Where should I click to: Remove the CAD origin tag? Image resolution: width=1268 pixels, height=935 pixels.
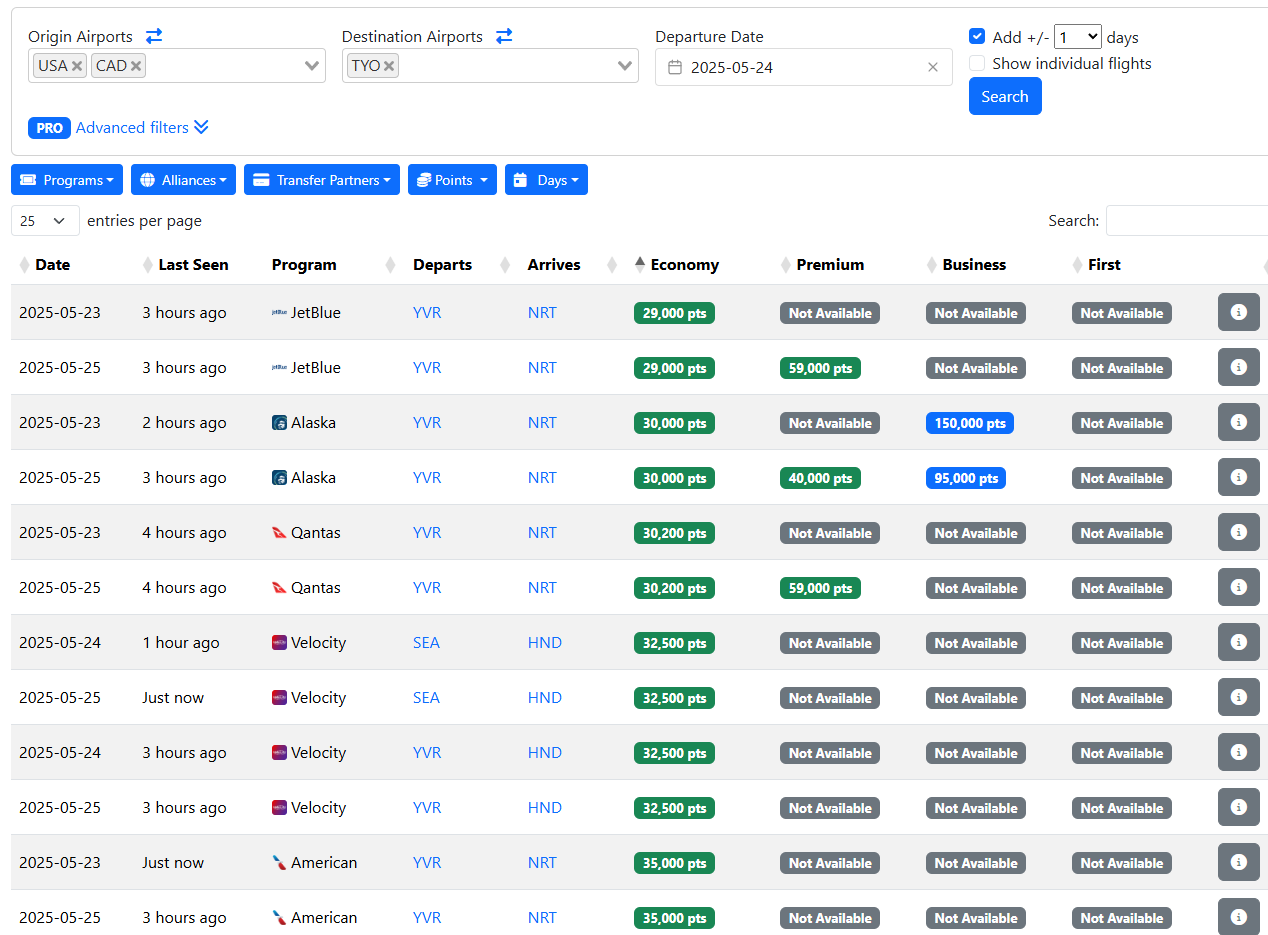(x=136, y=66)
